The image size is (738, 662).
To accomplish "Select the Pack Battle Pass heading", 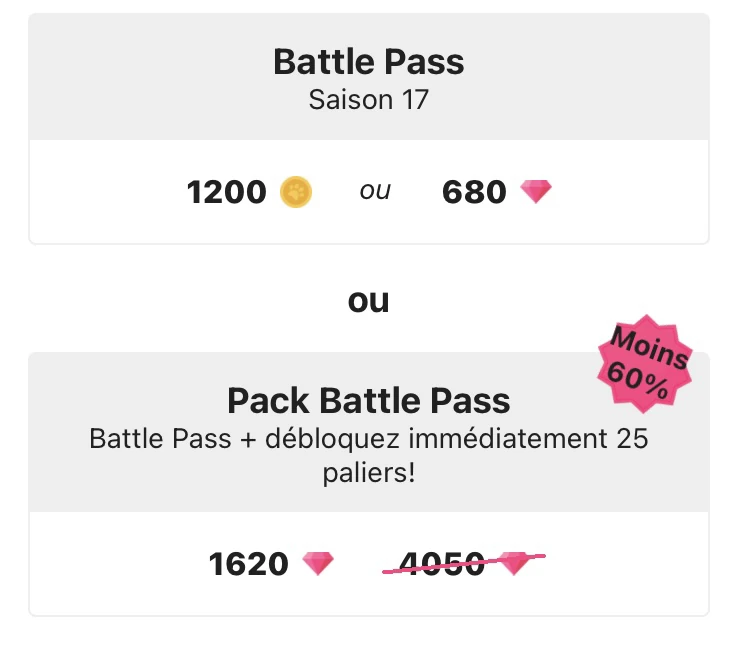I will coord(369,402).
